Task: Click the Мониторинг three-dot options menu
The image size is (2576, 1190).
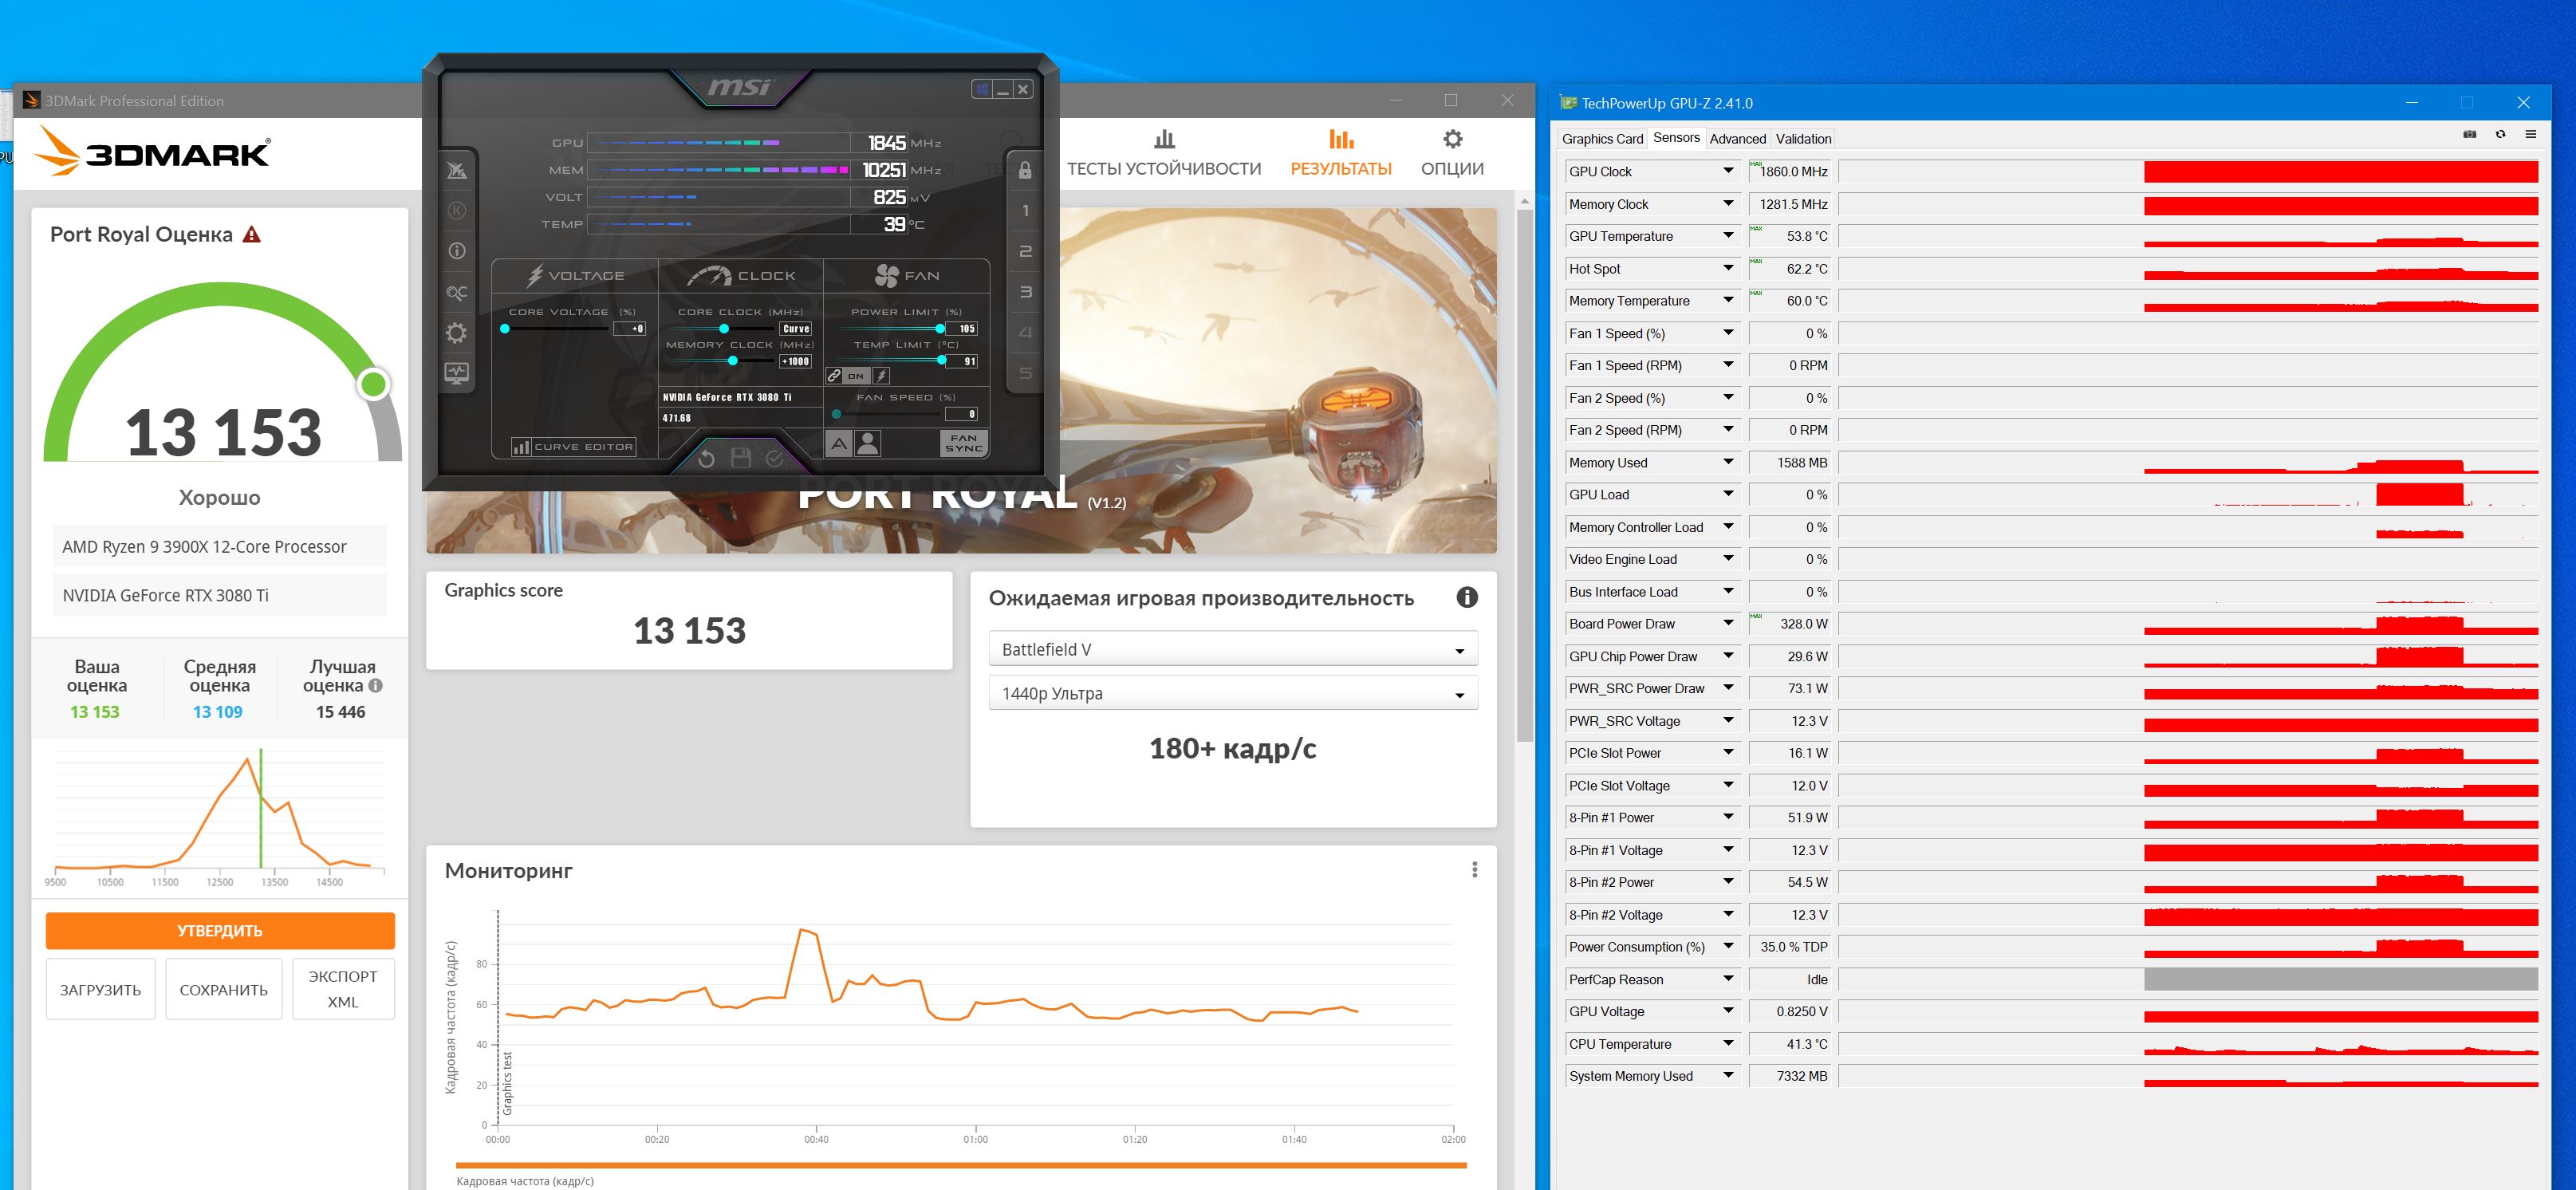Action: pyautogui.click(x=1474, y=870)
